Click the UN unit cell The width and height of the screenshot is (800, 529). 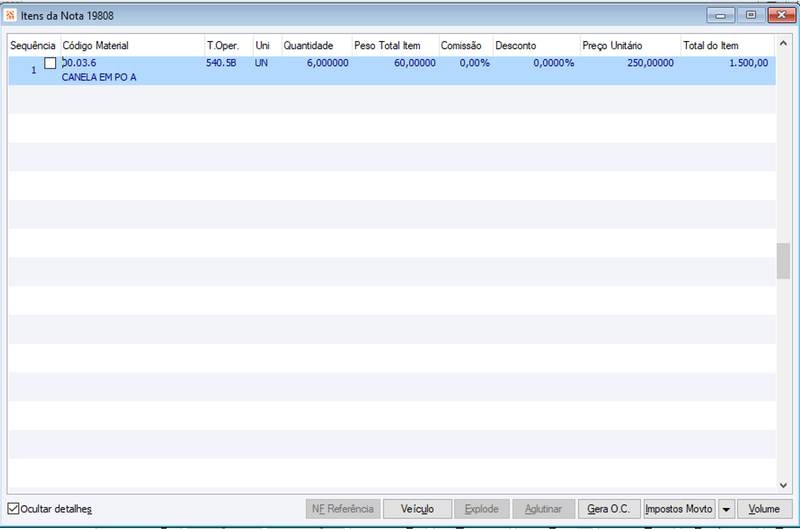click(x=261, y=63)
